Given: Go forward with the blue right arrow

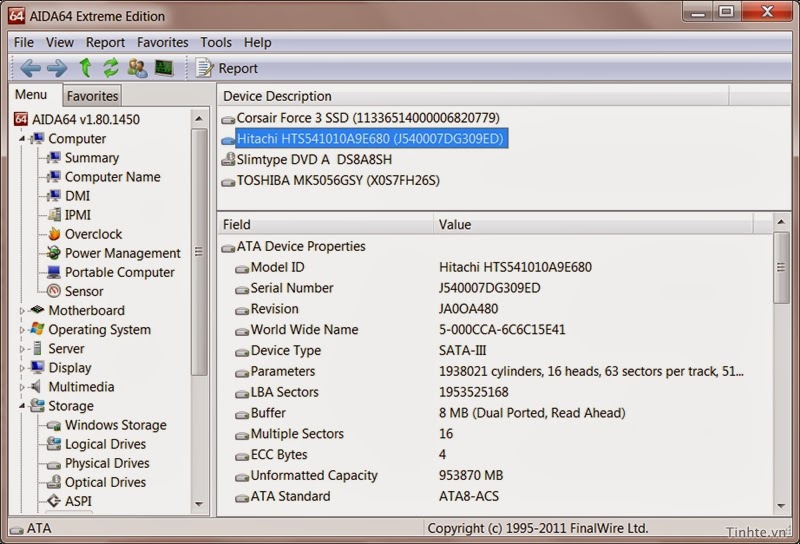Looking at the screenshot, I should 57,68.
